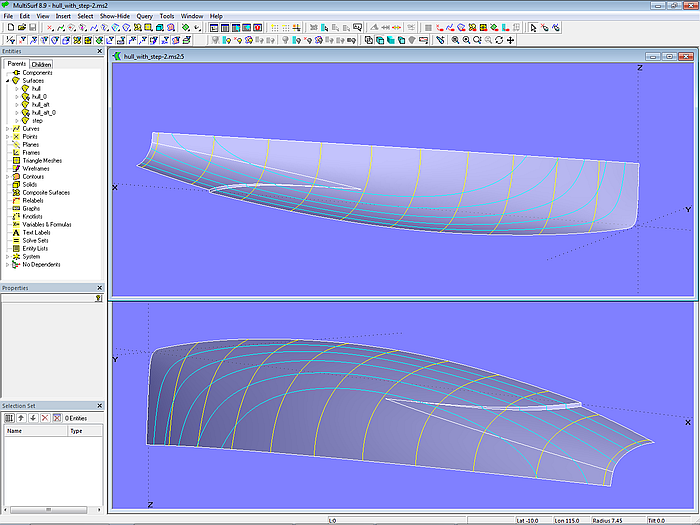Viewport: 700px width, 525px height.
Task: Select the arrow pointer selection tool
Action: pyautogui.click(x=533, y=28)
